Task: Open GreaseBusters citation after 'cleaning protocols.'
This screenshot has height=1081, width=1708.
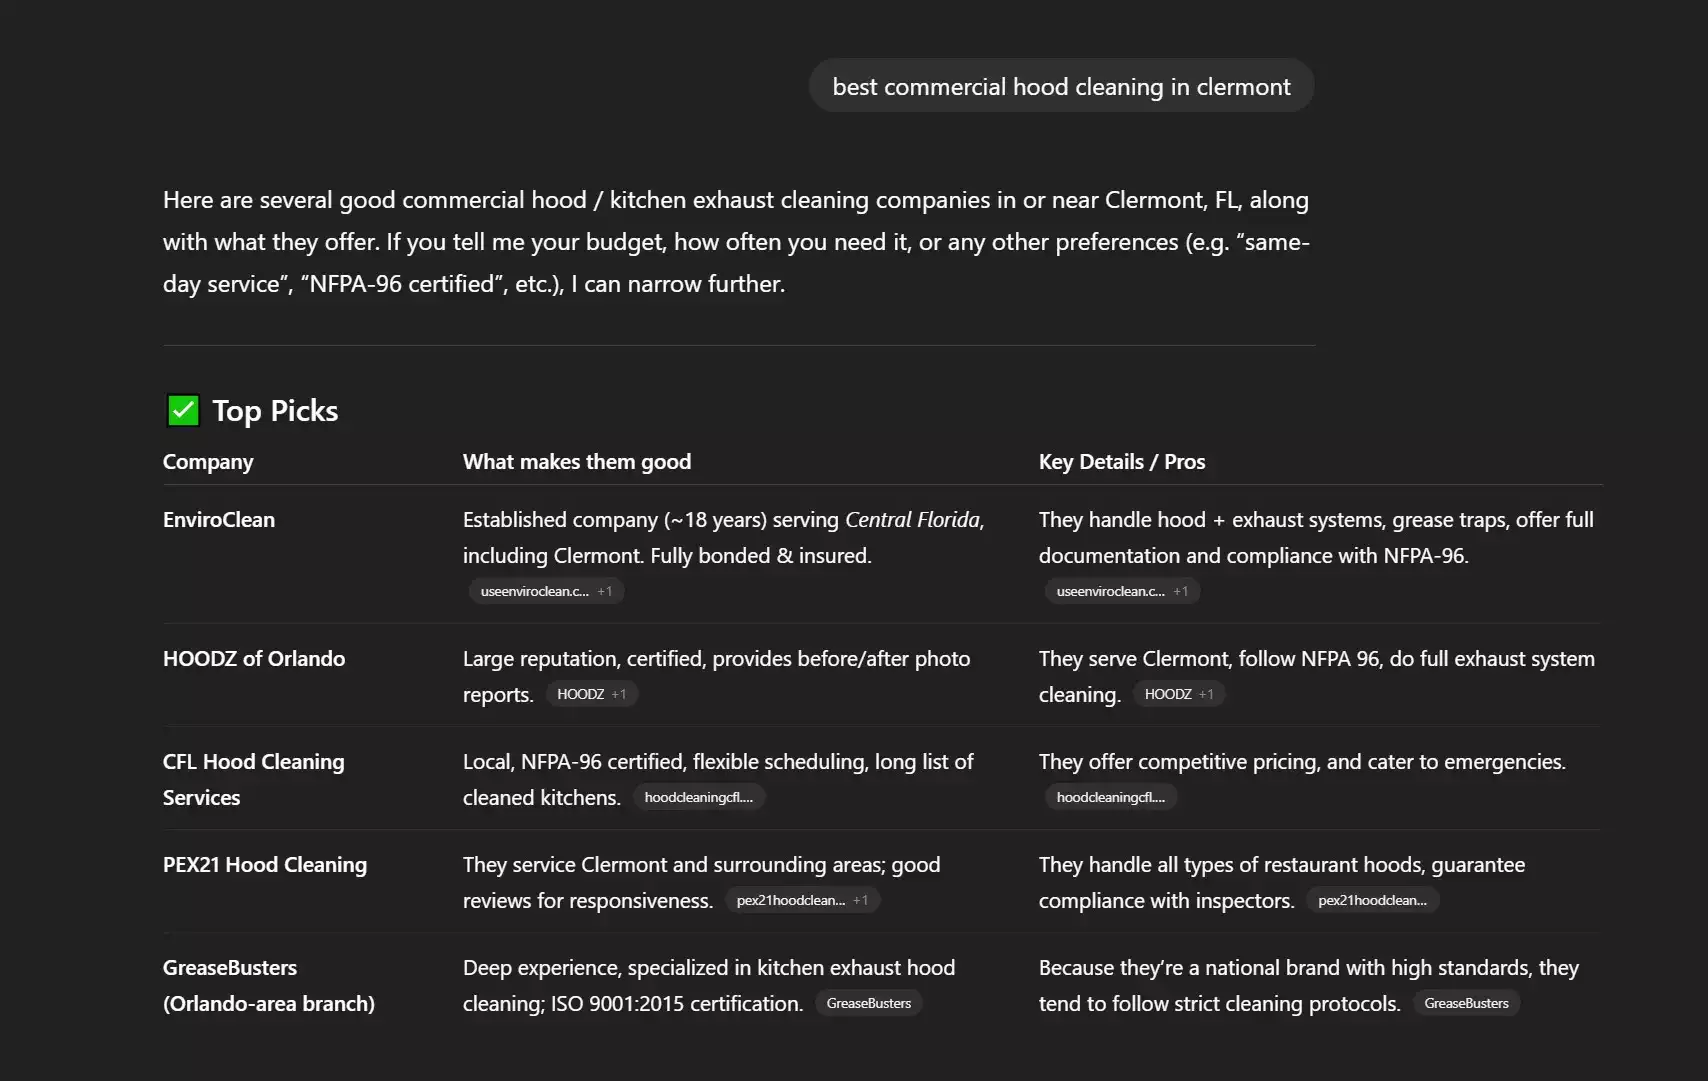Action: pyautogui.click(x=1466, y=1003)
